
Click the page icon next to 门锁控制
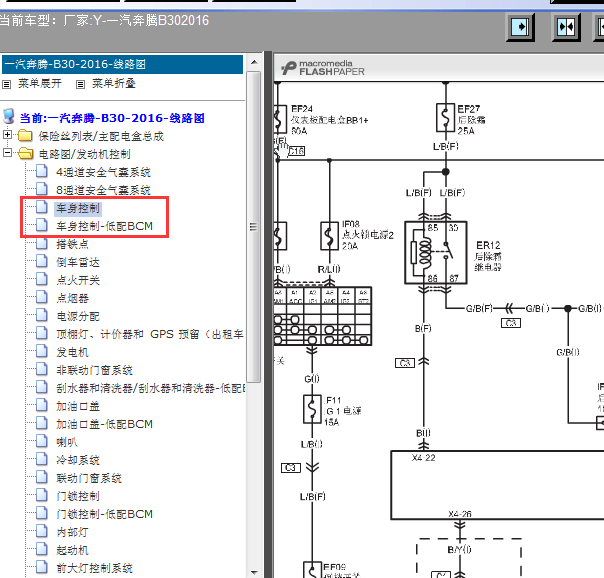(x=42, y=494)
